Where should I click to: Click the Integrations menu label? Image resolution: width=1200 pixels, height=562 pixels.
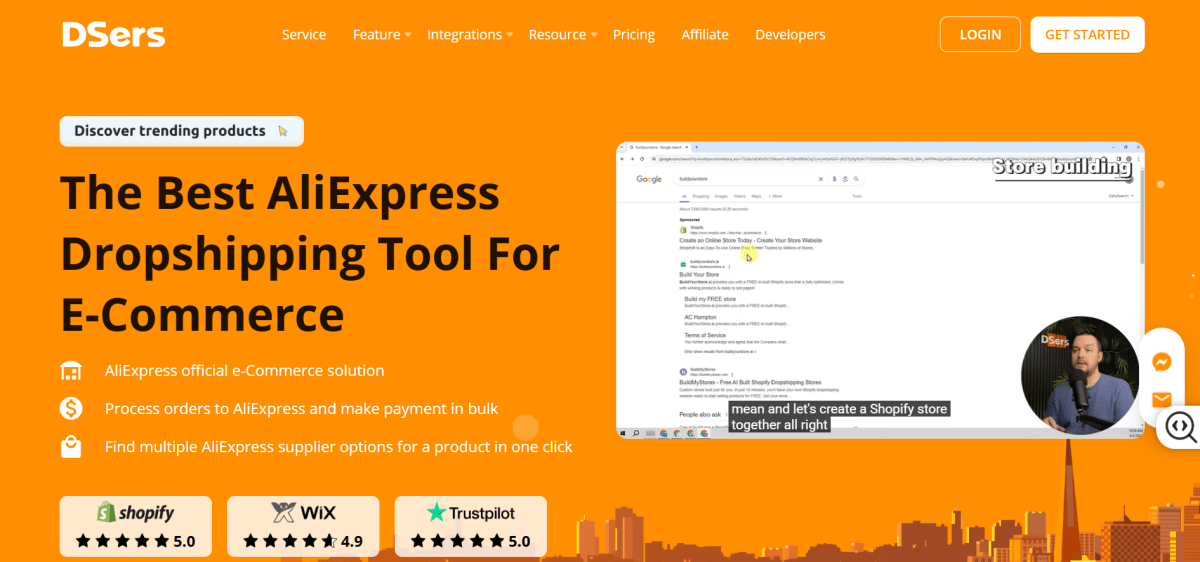click(x=464, y=34)
